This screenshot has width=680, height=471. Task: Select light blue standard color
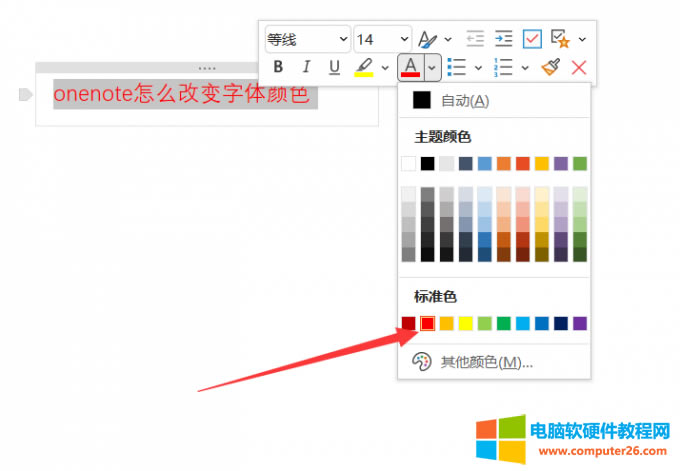(523, 323)
